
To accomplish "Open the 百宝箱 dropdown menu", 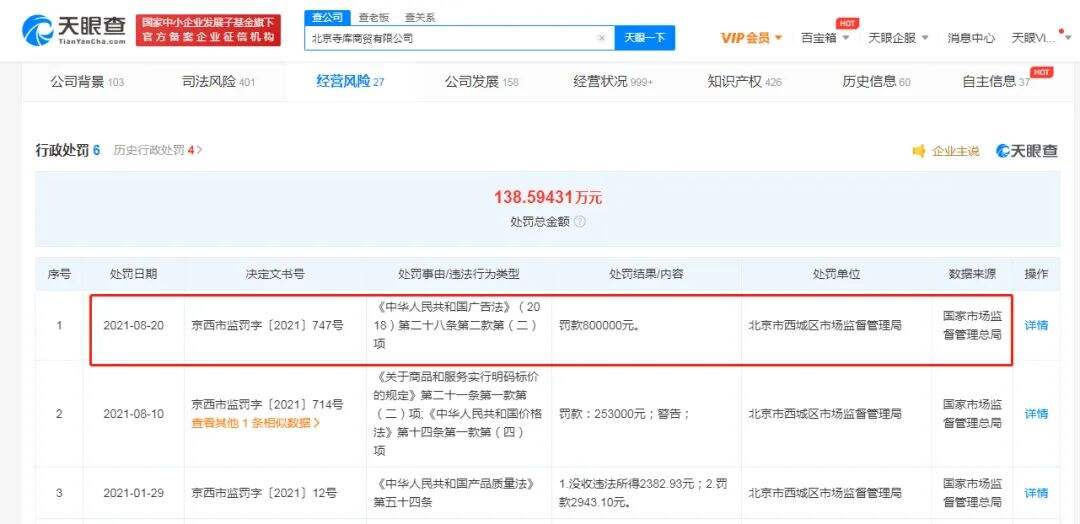I will coord(825,38).
